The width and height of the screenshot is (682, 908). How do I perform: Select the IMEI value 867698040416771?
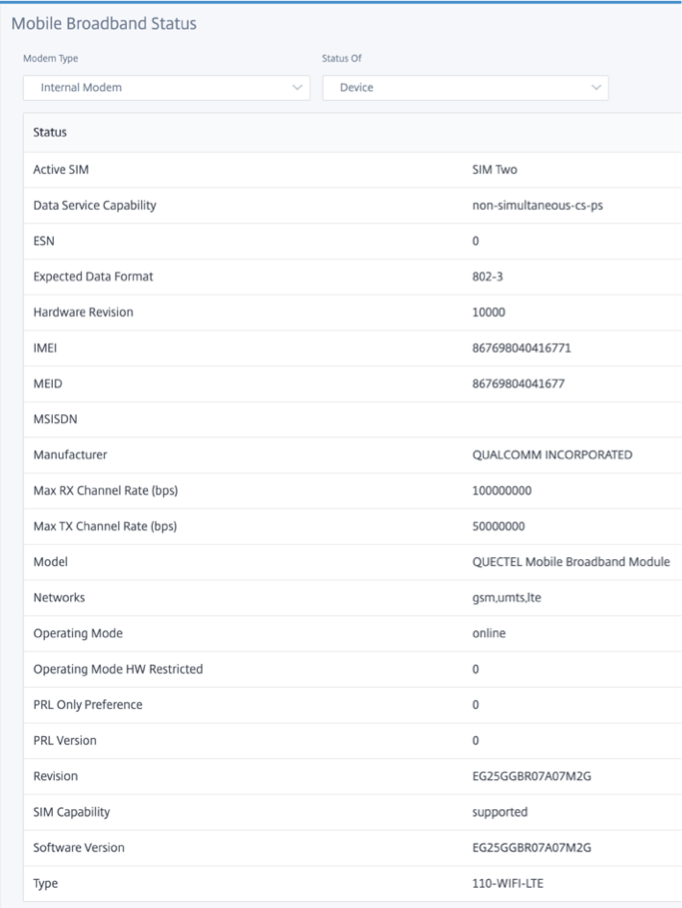(521, 348)
